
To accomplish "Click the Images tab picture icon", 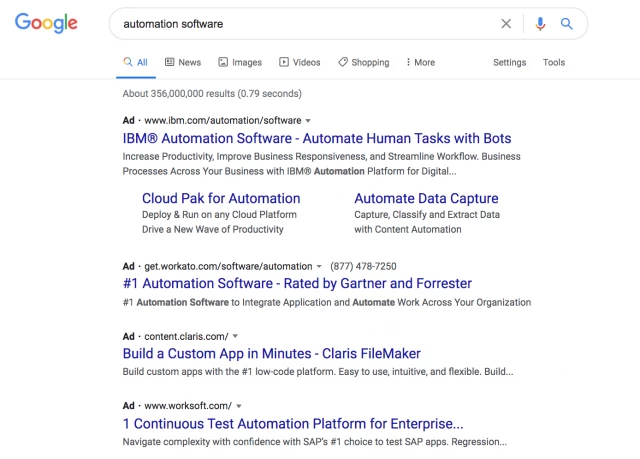I will click(223, 62).
